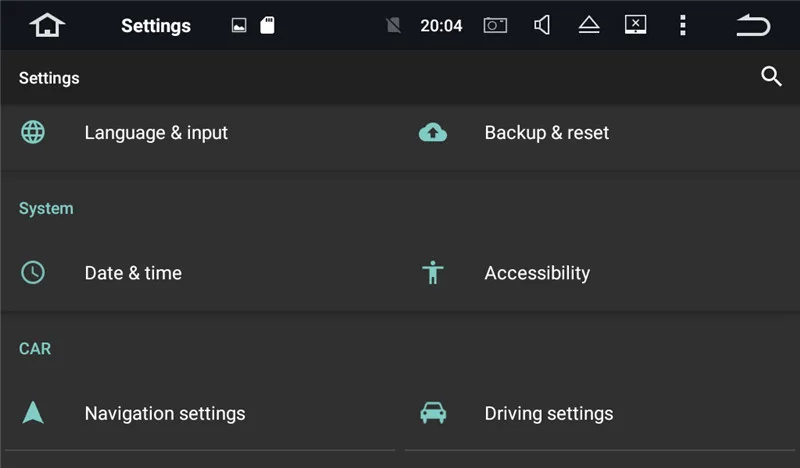The height and width of the screenshot is (468, 800).
Task: Tap the no-SIM status icon
Action: 394,26
